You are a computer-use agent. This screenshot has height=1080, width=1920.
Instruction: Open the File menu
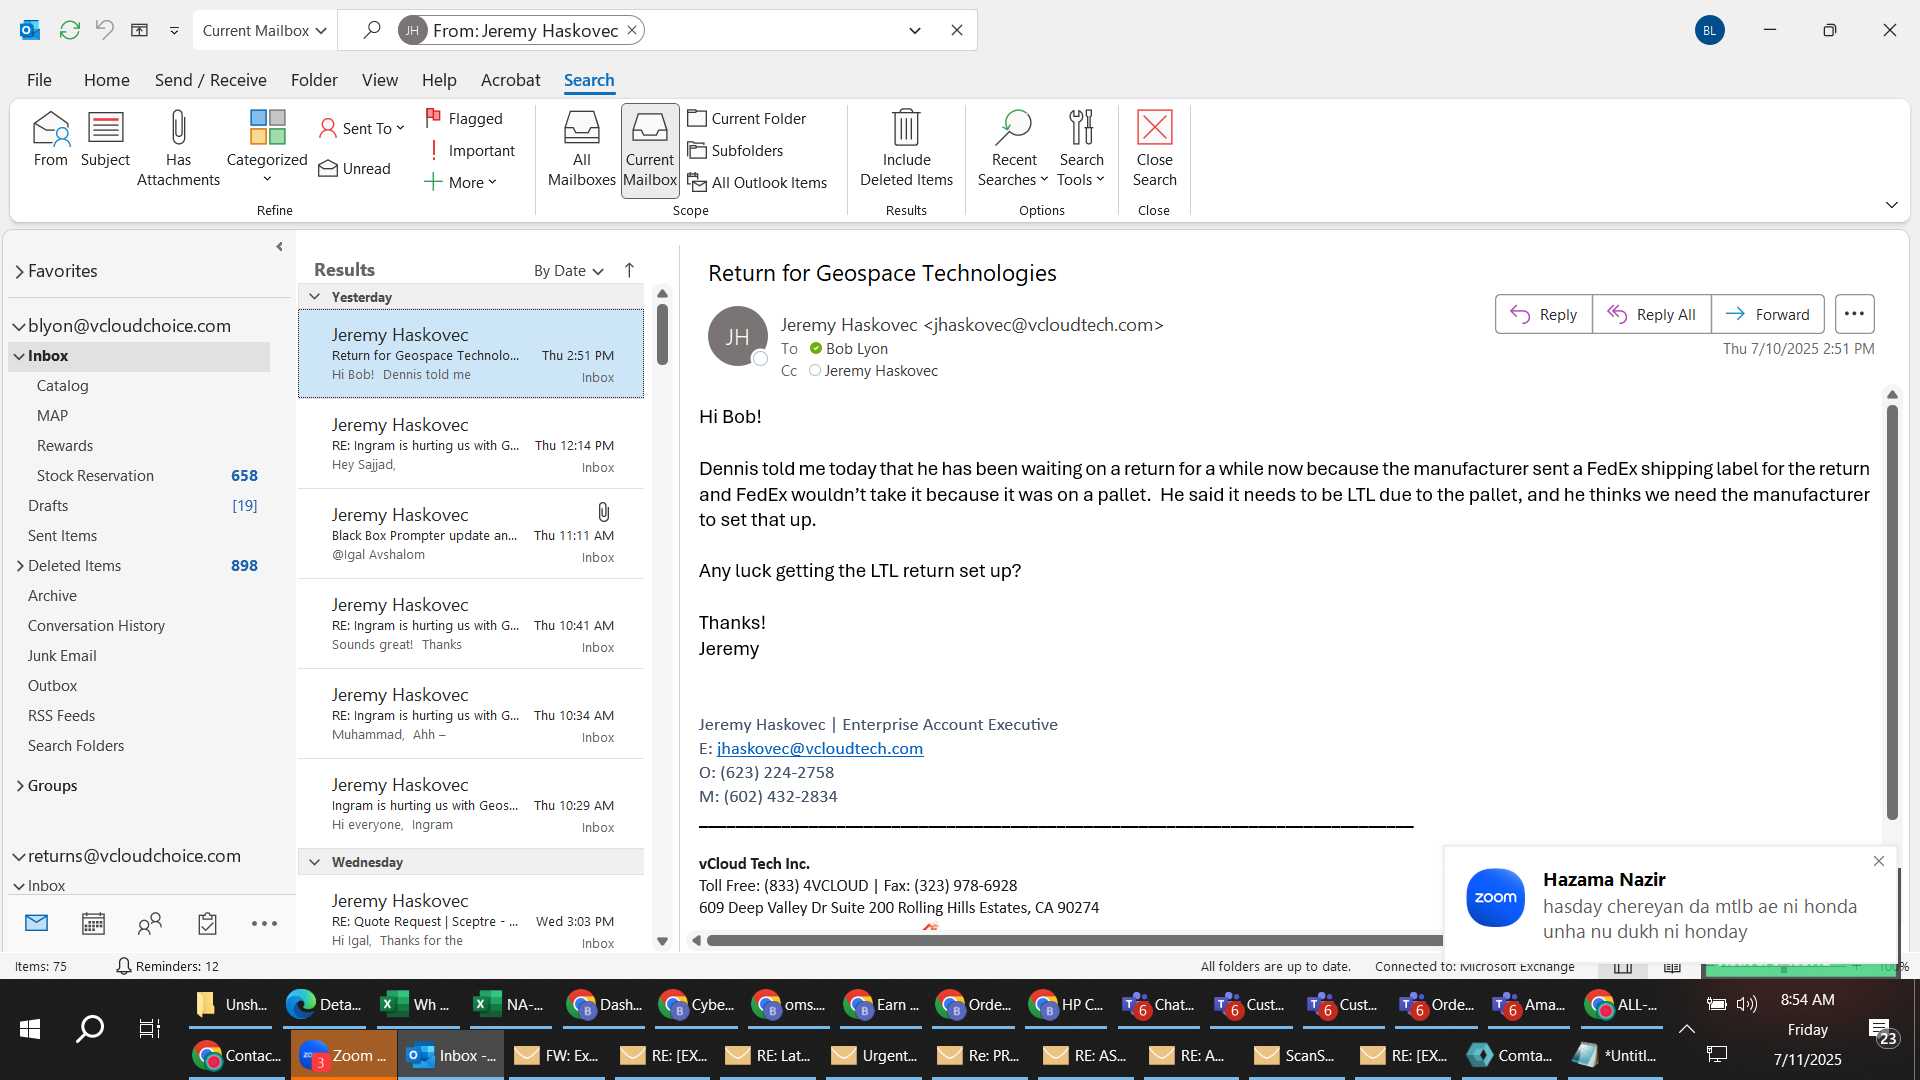[39, 80]
